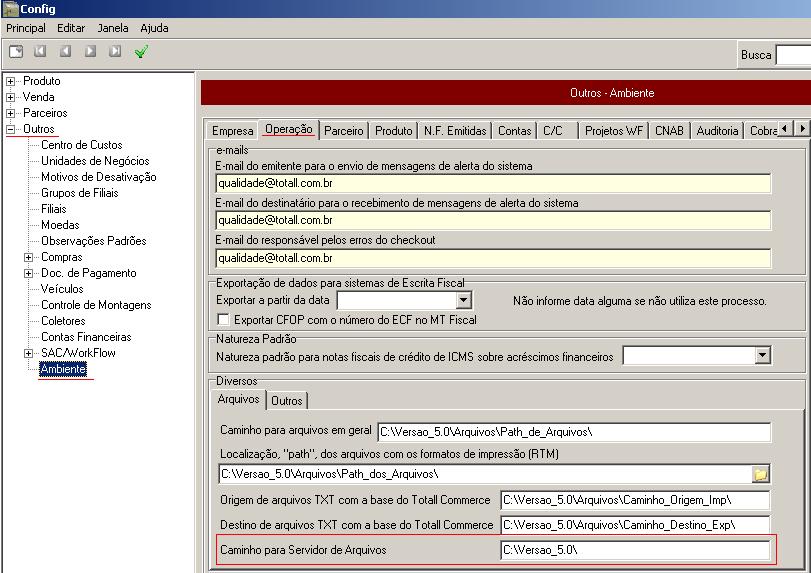The width and height of the screenshot is (811, 573).
Task: Switch to the Operação tab
Action: 289,129
